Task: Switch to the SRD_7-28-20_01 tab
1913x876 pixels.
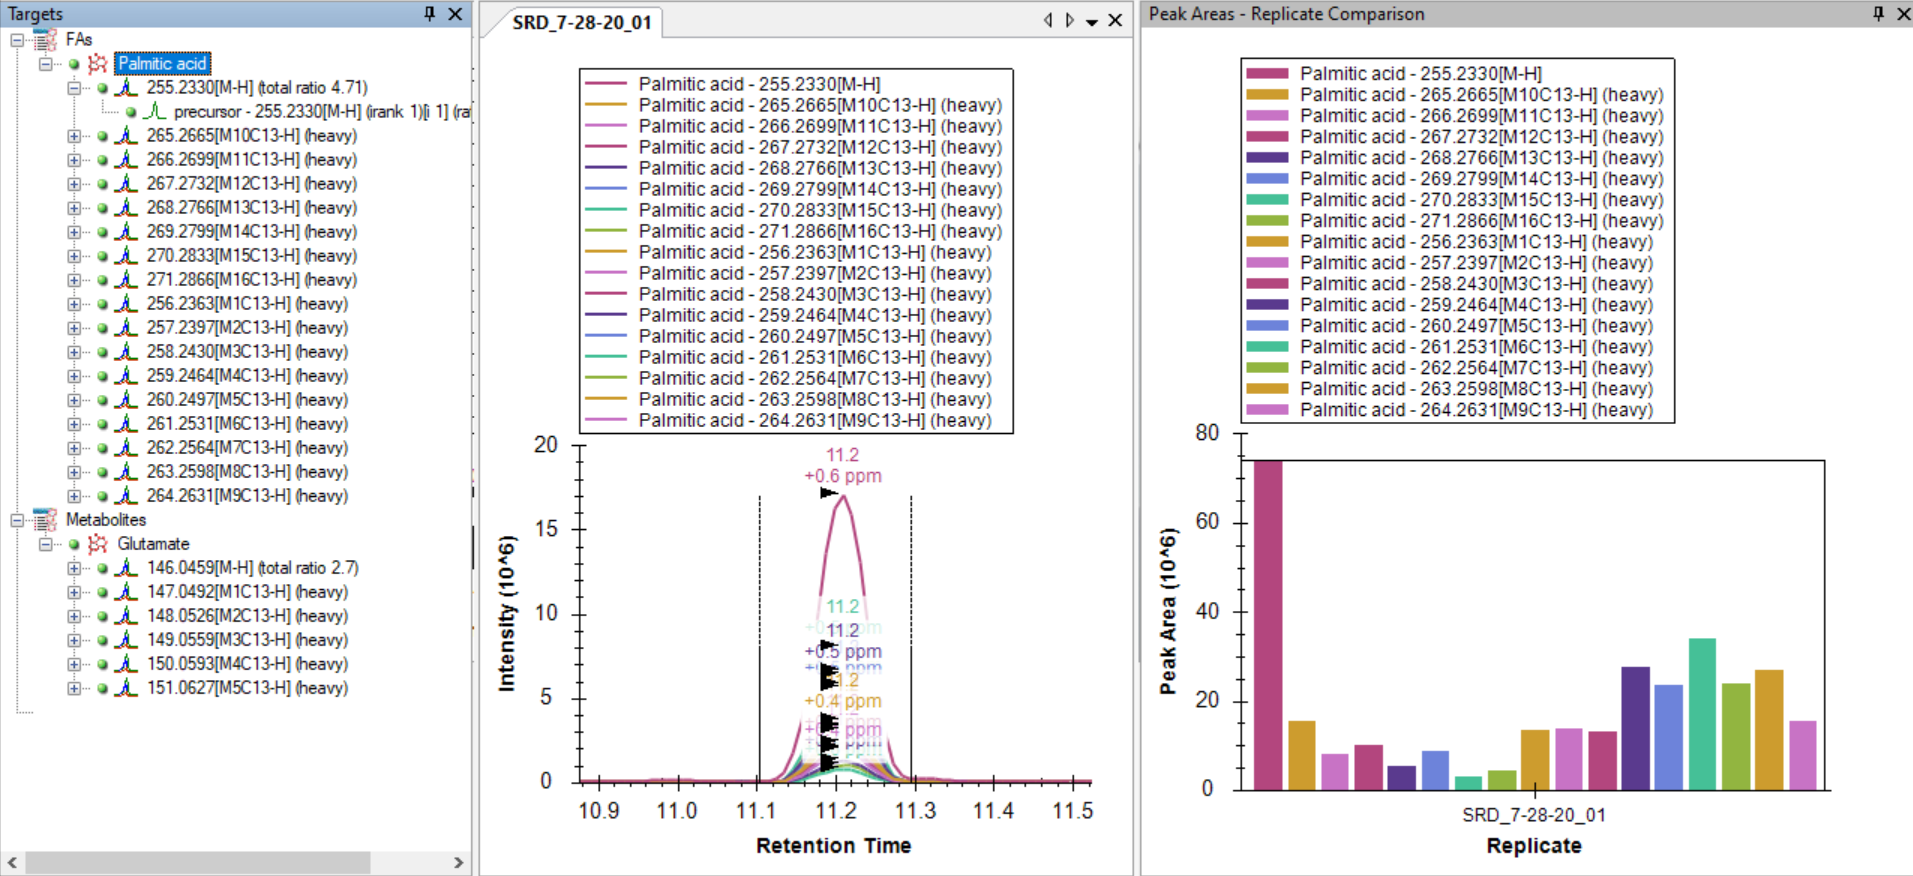Action: click(581, 22)
